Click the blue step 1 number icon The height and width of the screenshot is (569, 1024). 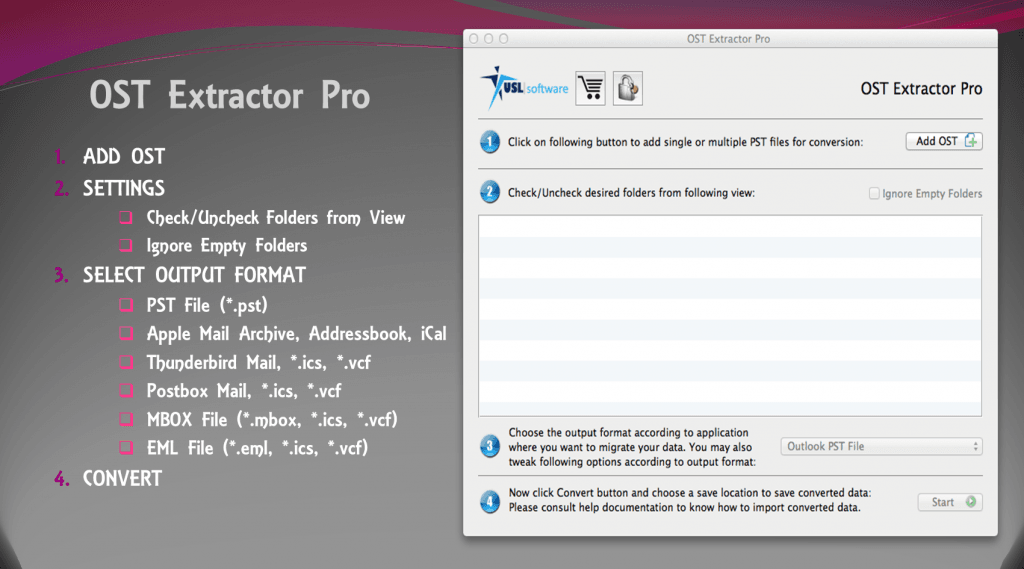(490, 142)
